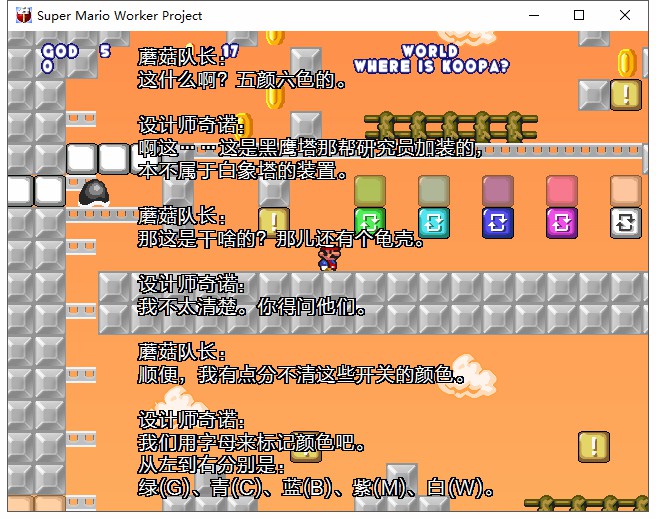Click the line '那这是干啥的？那儿还有个龟壳。'
Screen dimensions: 656x519
281,239
